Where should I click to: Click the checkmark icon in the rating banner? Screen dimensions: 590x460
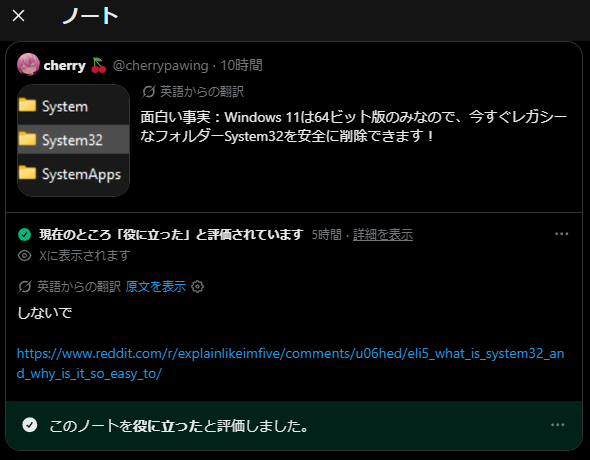30,425
